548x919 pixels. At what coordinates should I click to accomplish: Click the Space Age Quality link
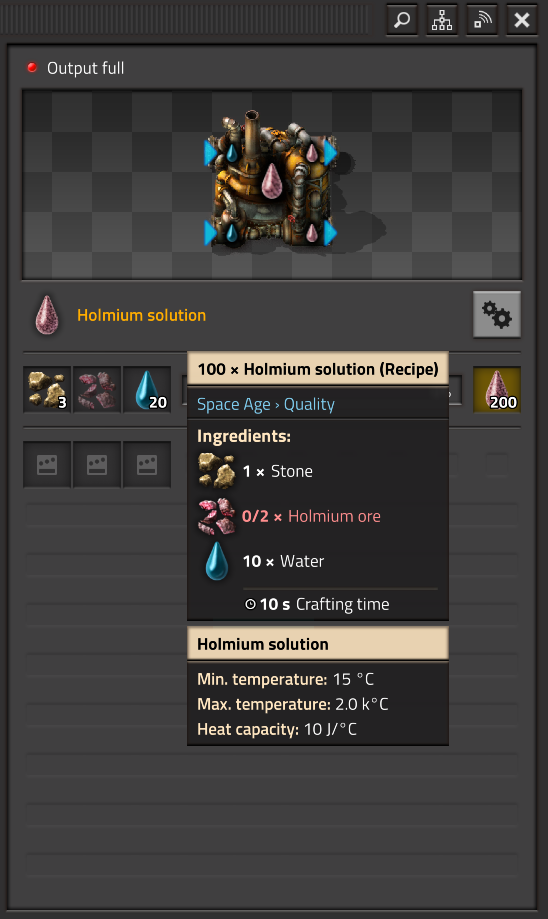coord(266,404)
